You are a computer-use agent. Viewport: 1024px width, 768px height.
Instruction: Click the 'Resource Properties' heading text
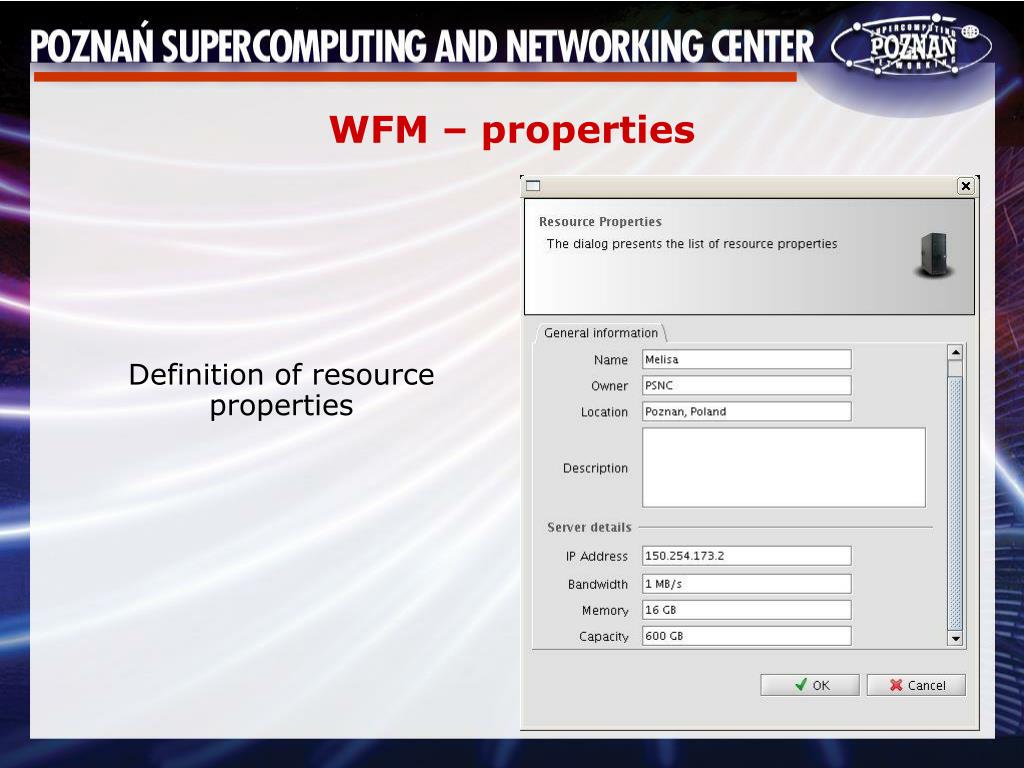point(600,221)
